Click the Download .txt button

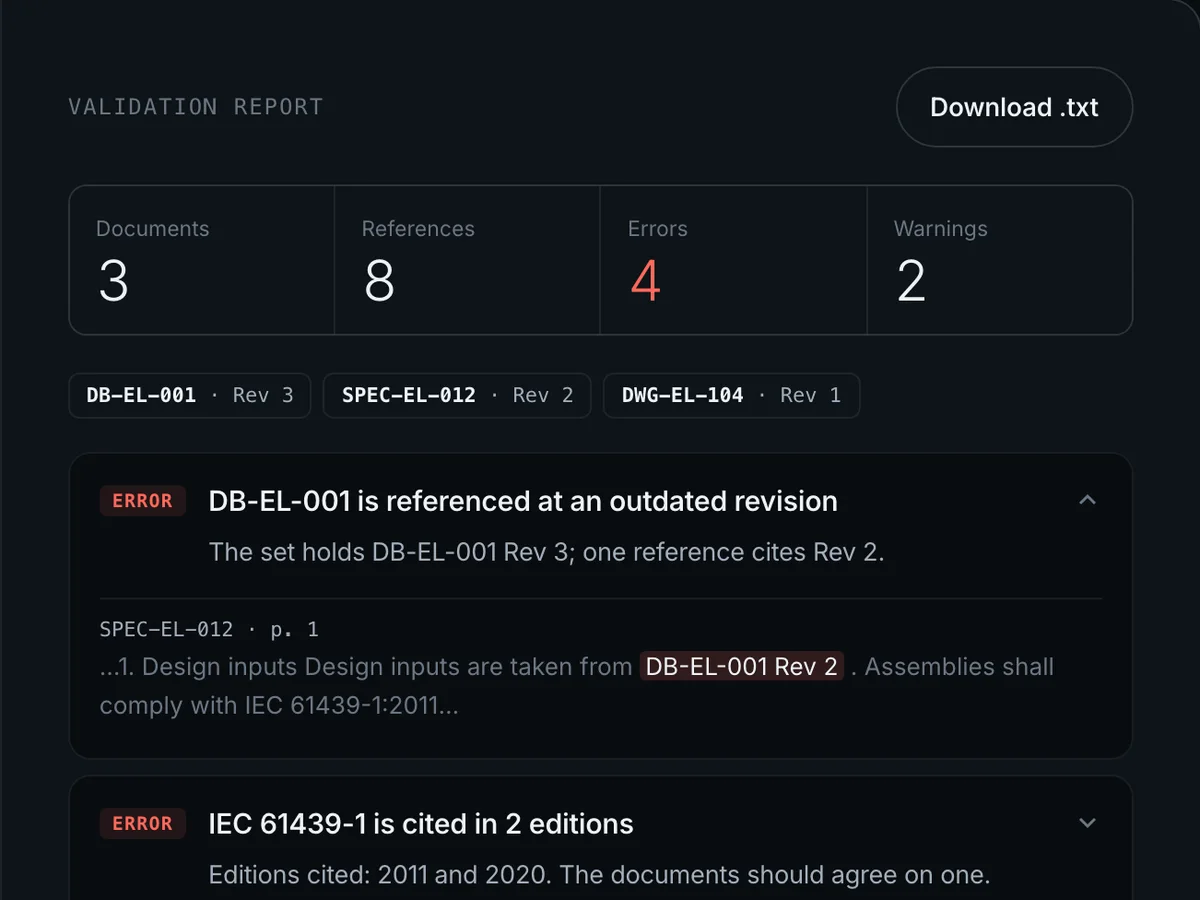pos(1014,107)
